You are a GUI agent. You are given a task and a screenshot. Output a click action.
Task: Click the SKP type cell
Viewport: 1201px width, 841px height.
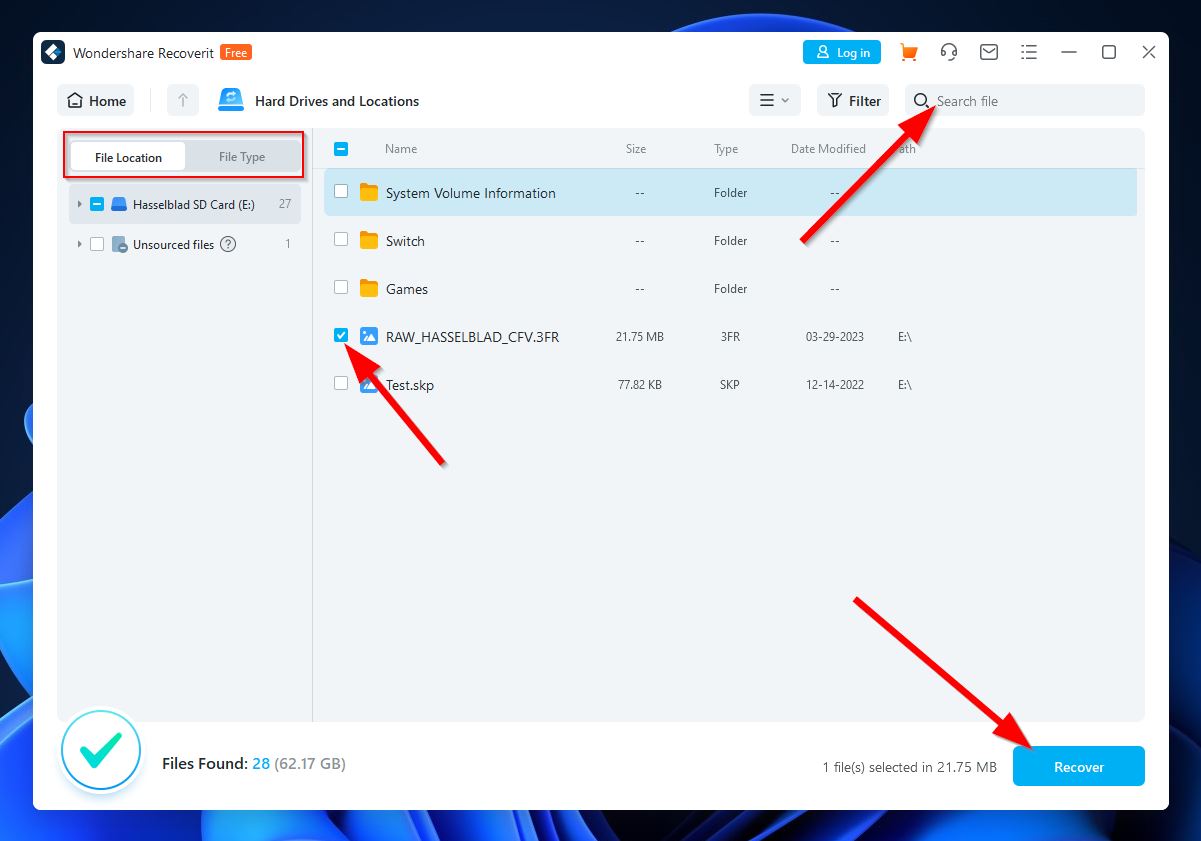click(x=730, y=385)
